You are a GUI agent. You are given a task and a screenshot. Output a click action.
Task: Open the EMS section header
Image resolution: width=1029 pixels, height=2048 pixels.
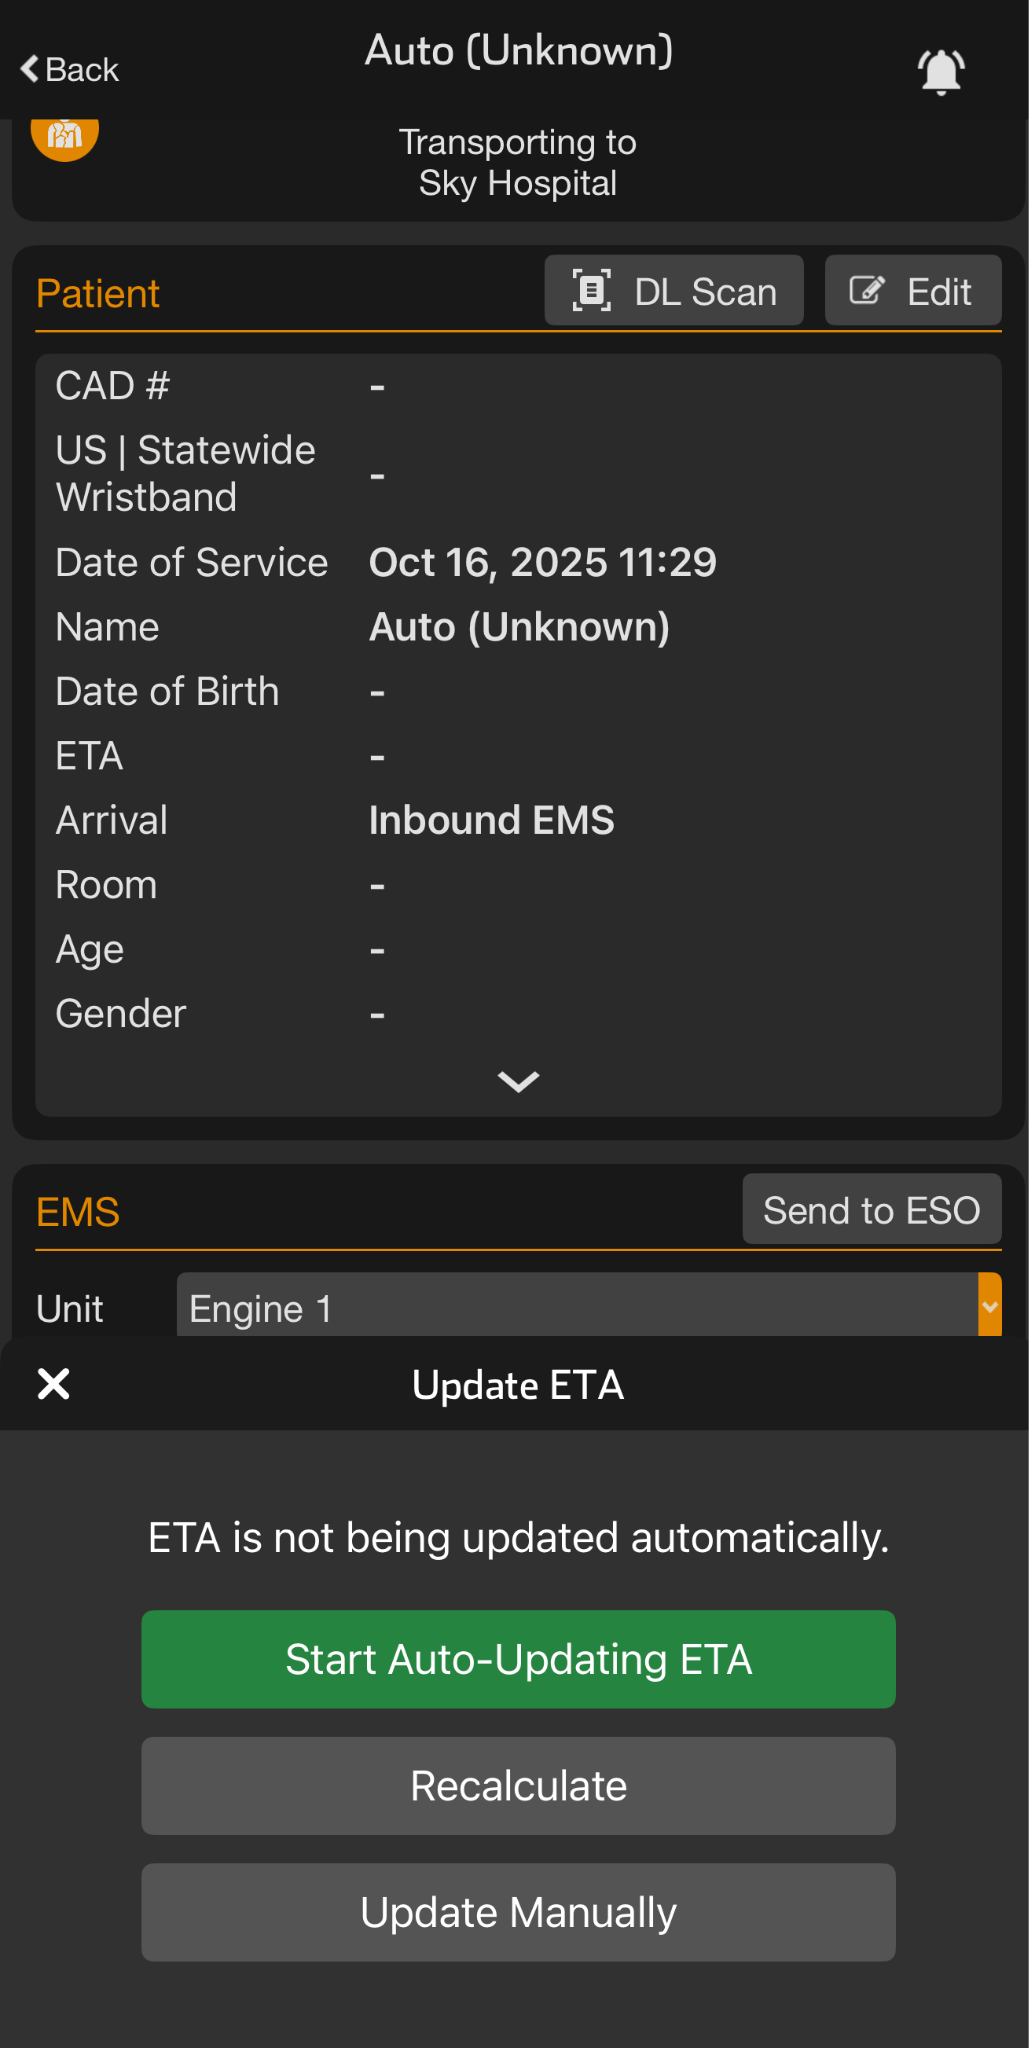click(x=78, y=1212)
